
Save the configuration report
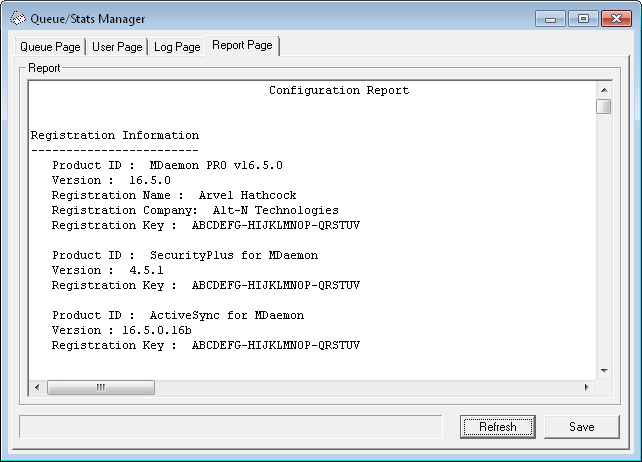[581, 427]
